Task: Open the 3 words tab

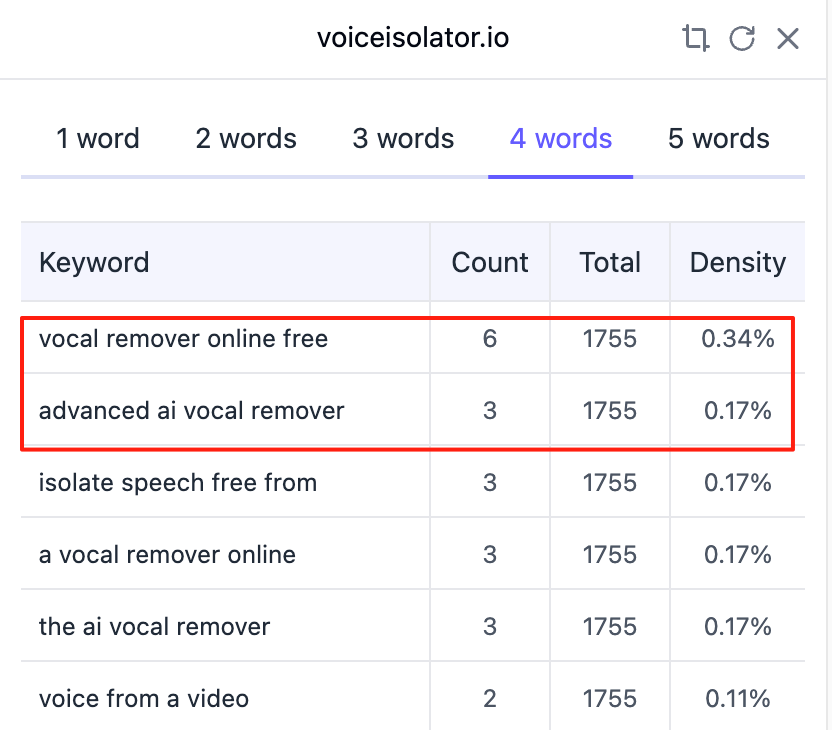Action: 403,139
